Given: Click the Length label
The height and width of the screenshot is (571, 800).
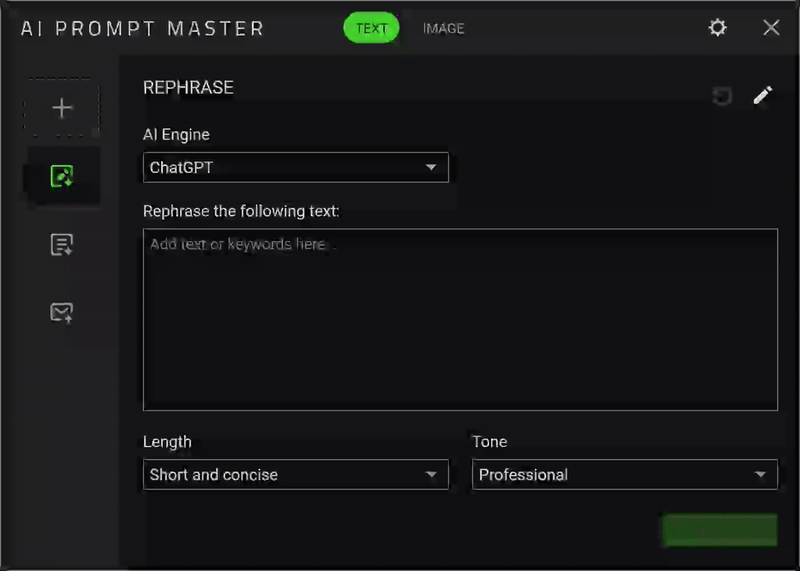Looking at the screenshot, I should [167, 442].
